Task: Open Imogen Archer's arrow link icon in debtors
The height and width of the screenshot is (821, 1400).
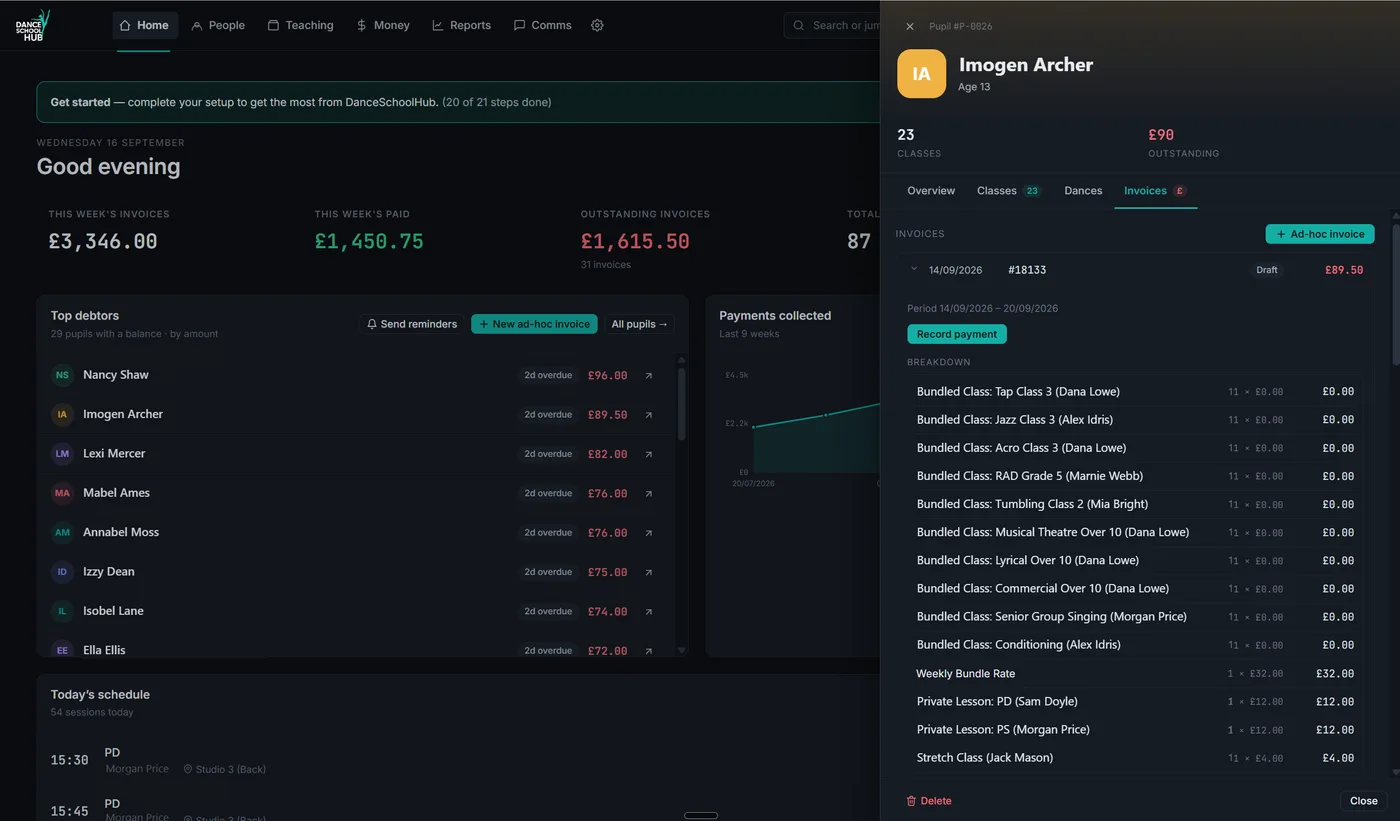Action: coord(648,415)
